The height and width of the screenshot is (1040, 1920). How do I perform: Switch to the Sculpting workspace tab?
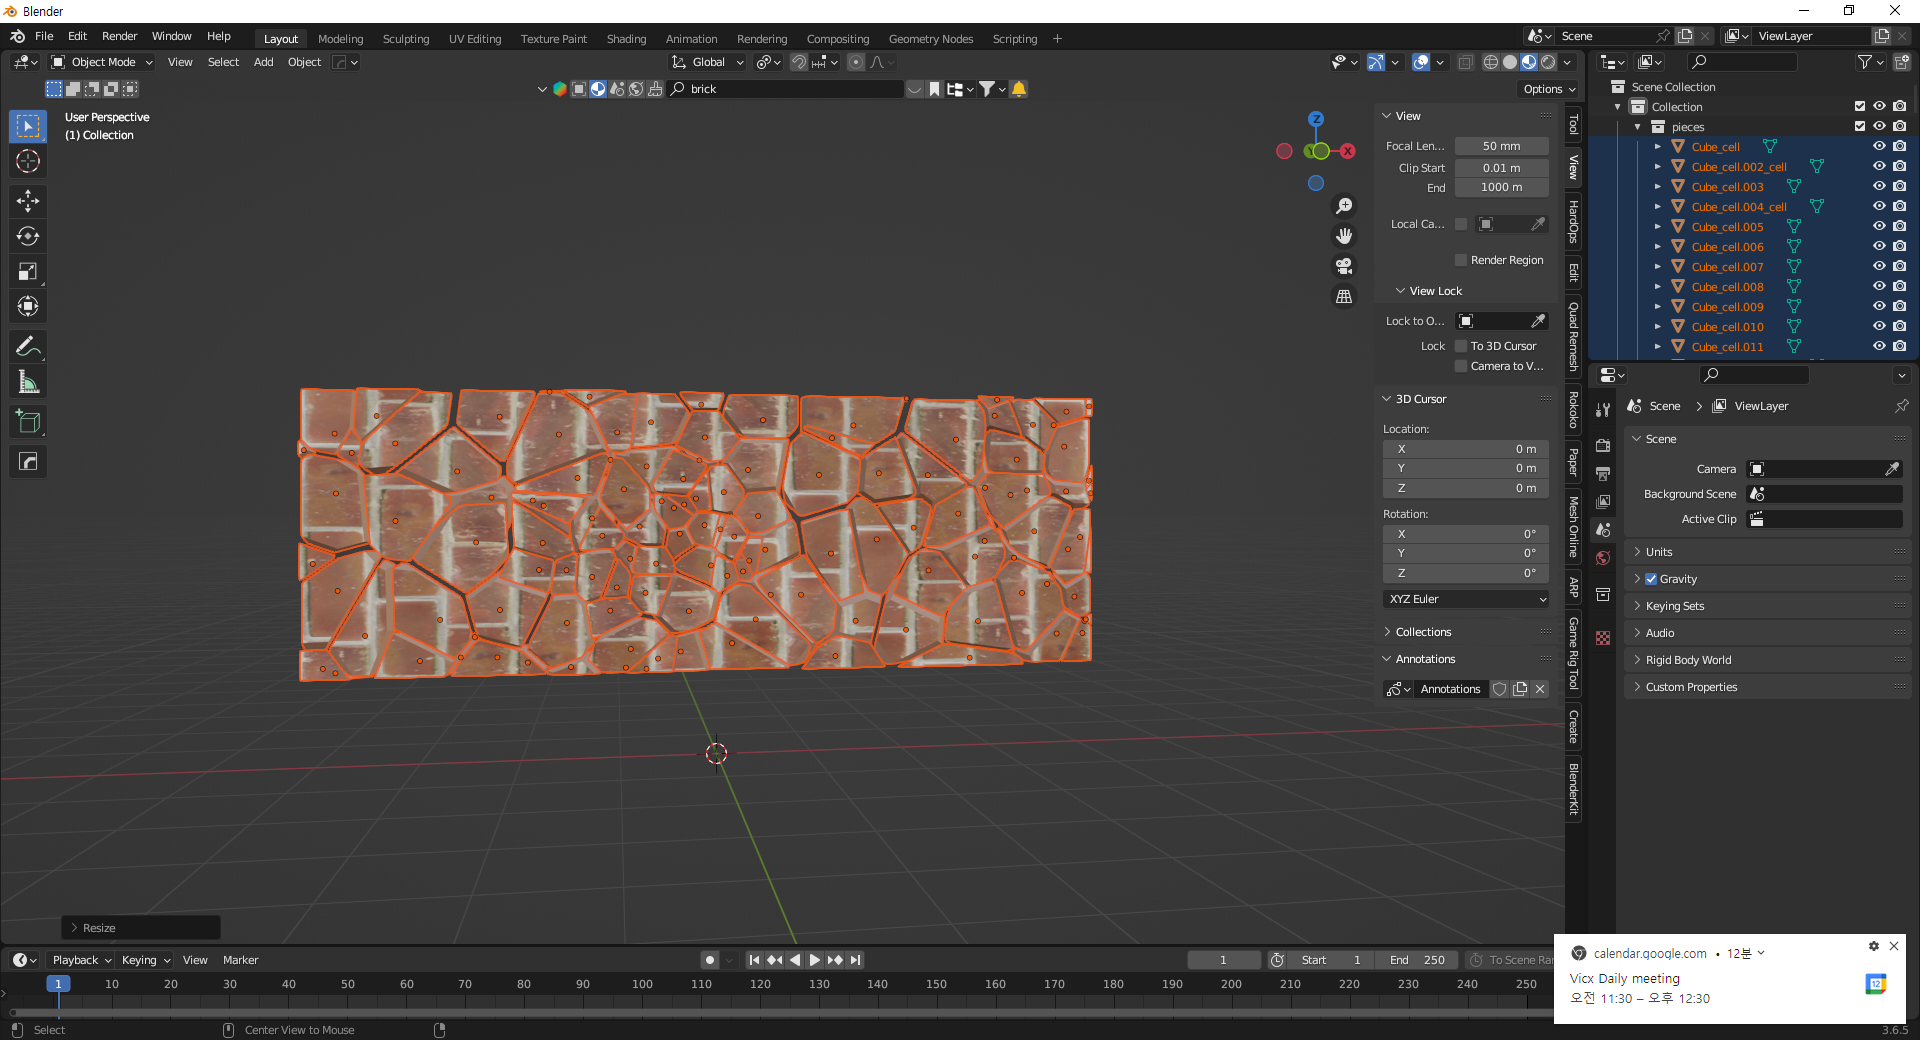click(406, 39)
